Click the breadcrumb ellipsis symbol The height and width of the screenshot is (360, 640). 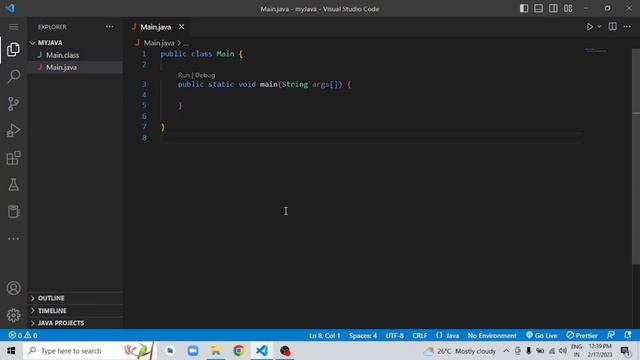pos(186,43)
